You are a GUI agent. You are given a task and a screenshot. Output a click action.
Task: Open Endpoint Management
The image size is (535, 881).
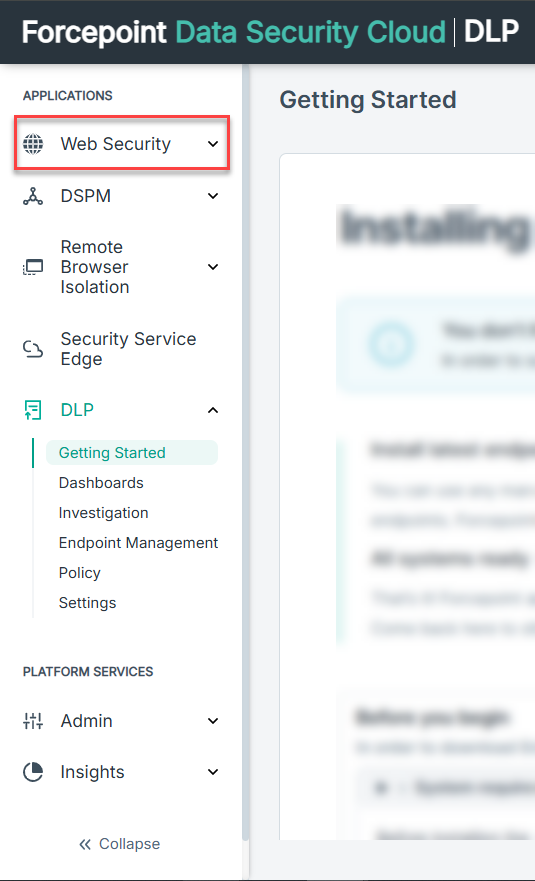click(x=138, y=543)
